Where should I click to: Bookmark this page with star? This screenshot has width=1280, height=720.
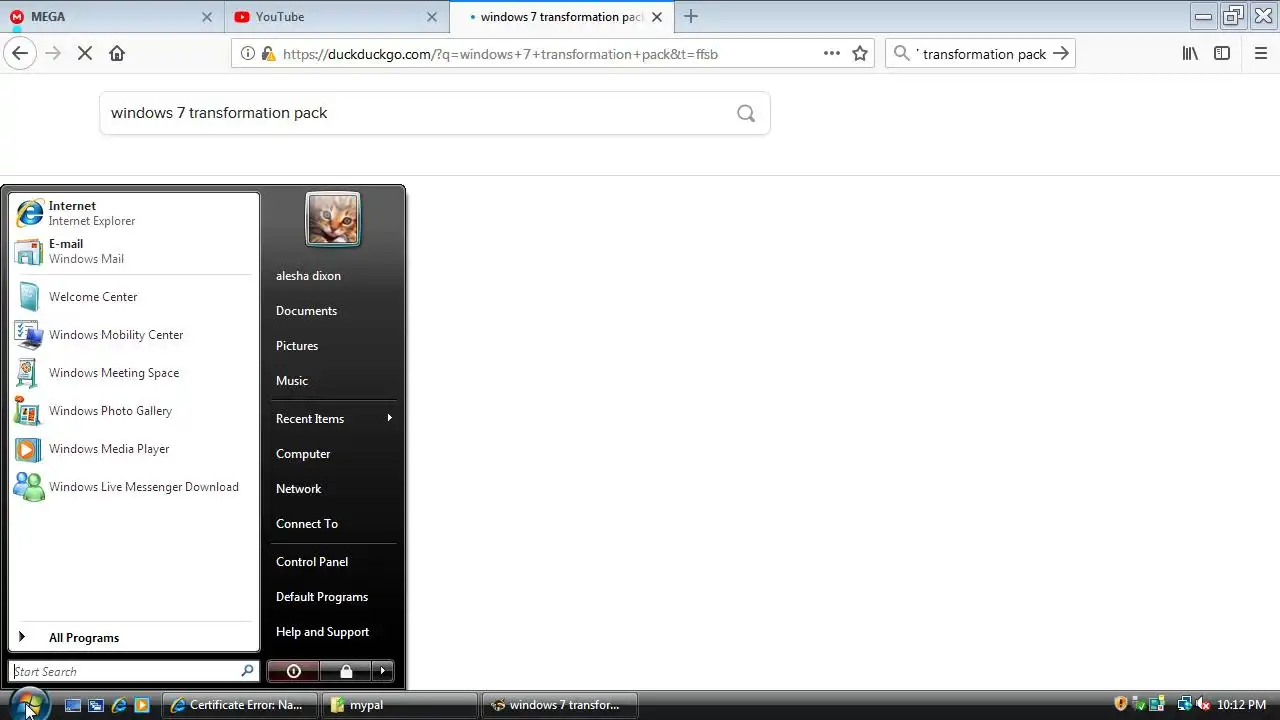pyautogui.click(x=860, y=54)
